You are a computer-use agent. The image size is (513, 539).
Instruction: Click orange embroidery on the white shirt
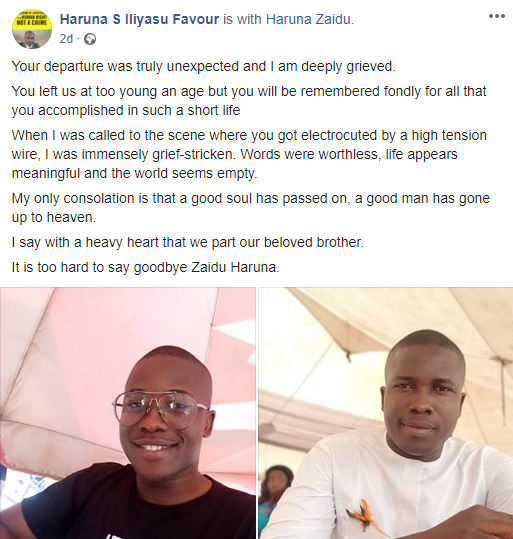coord(363,514)
